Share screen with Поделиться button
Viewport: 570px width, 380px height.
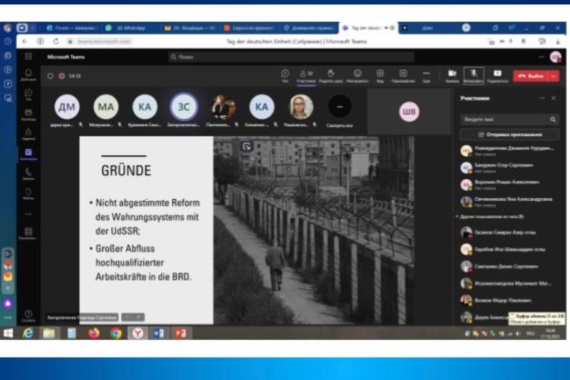tap(497, 76)
